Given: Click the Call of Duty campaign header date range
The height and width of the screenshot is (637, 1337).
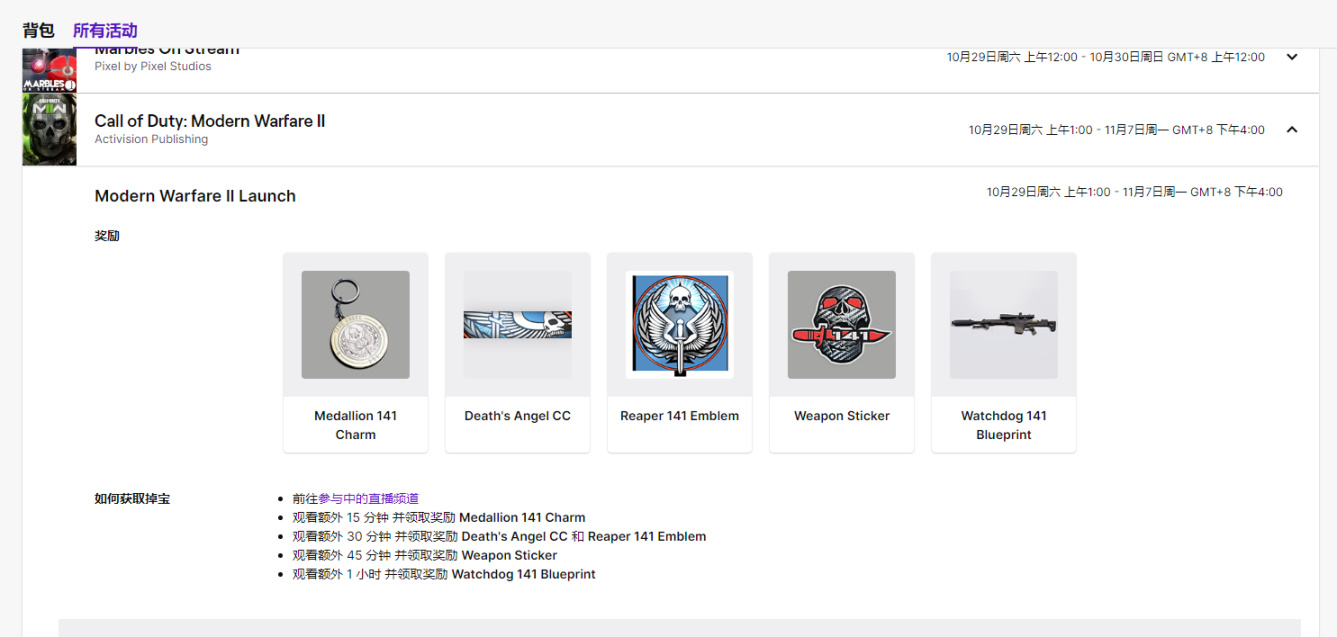Looking at the screenshot, I should pyautogui.click(x=1117, y=130).
